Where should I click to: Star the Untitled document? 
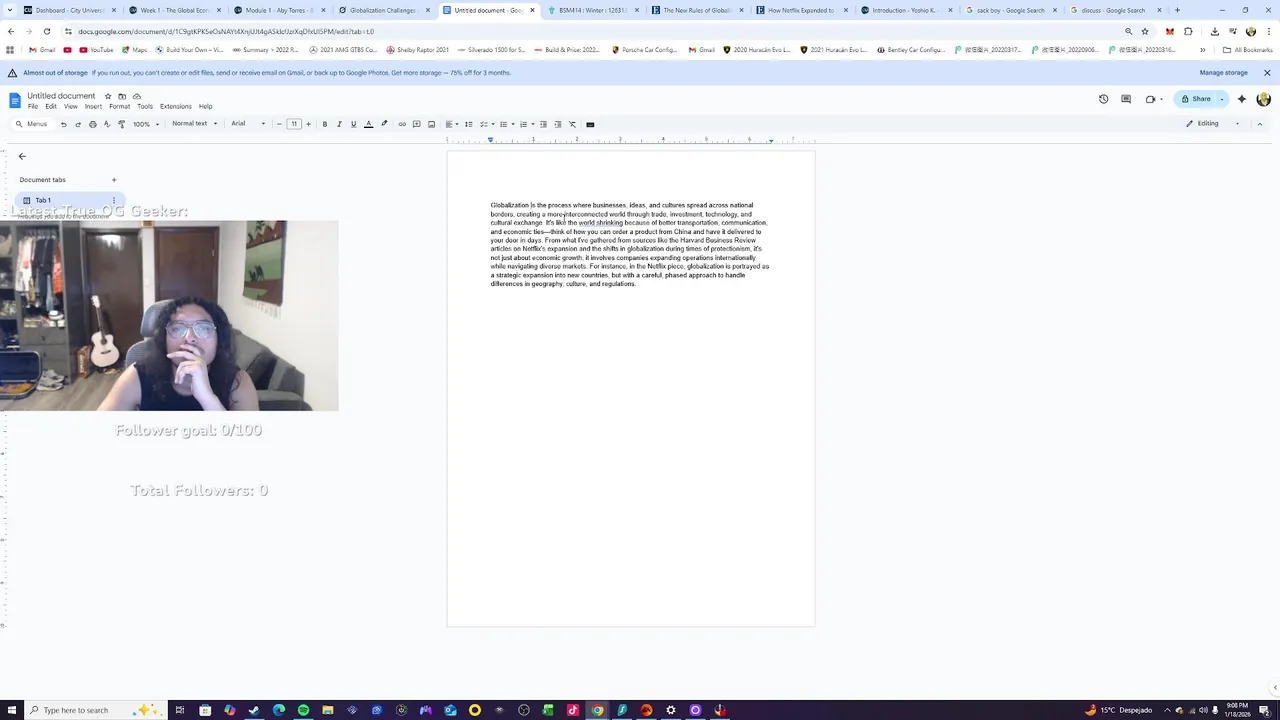point(108,96)
